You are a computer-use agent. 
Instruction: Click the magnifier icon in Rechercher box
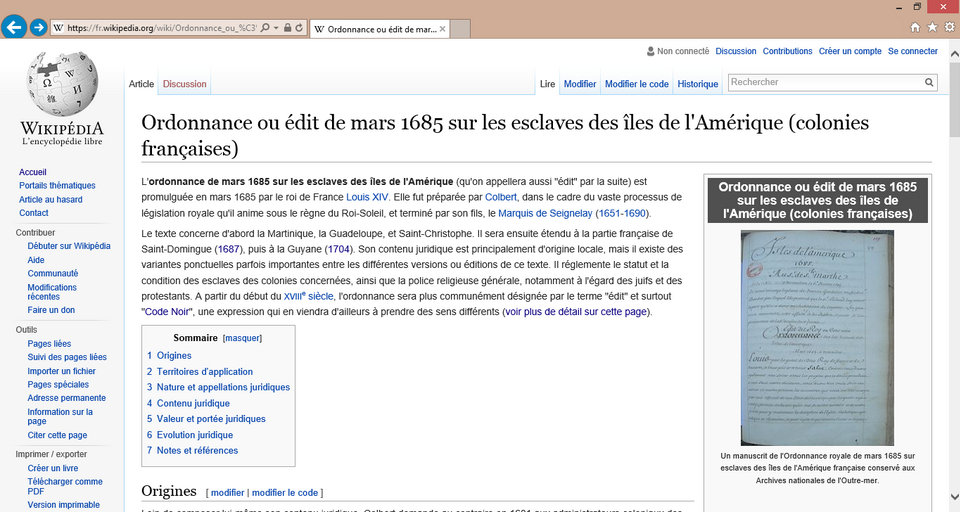pyautogui.click(x=929, y=83)
